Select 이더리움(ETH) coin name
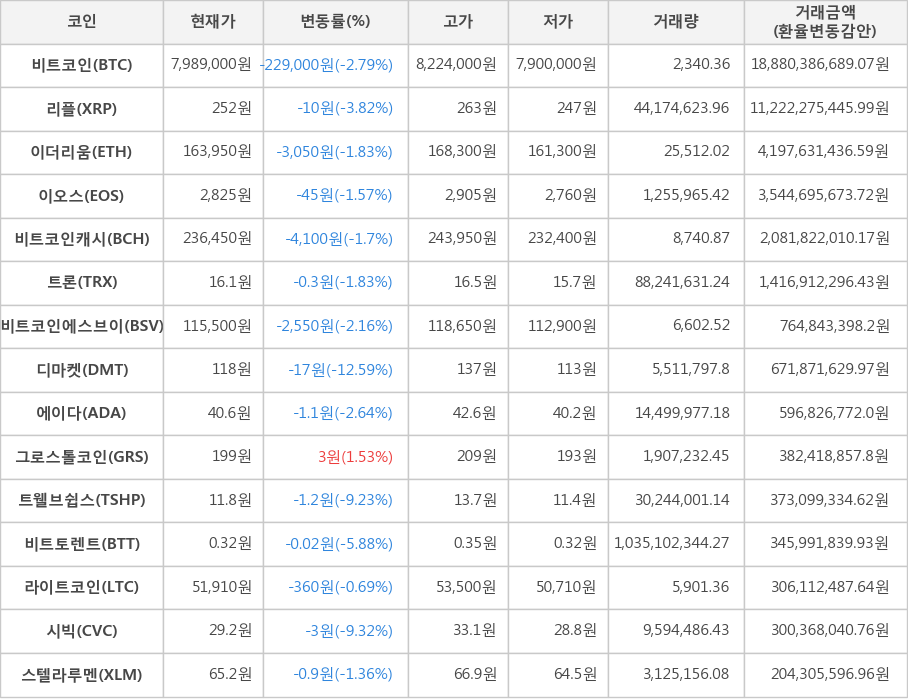The width and height of the screenshot is (908, 700). (82, 152)
